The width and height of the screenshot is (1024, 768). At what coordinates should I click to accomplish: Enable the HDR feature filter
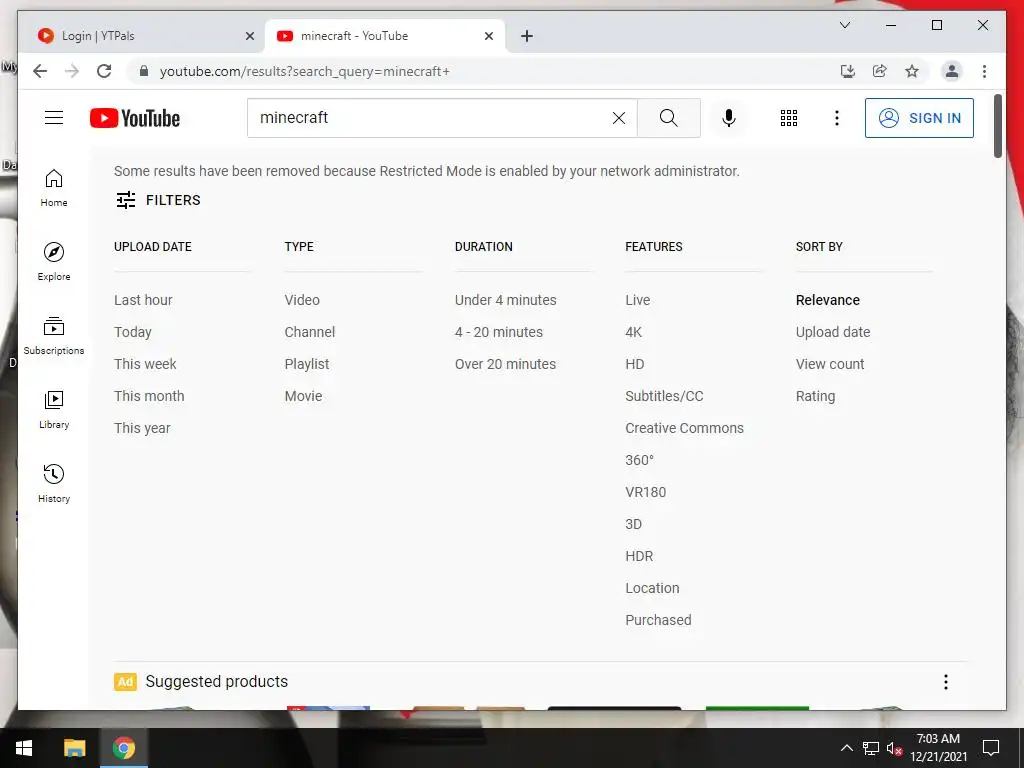click(x=639, y=556)
